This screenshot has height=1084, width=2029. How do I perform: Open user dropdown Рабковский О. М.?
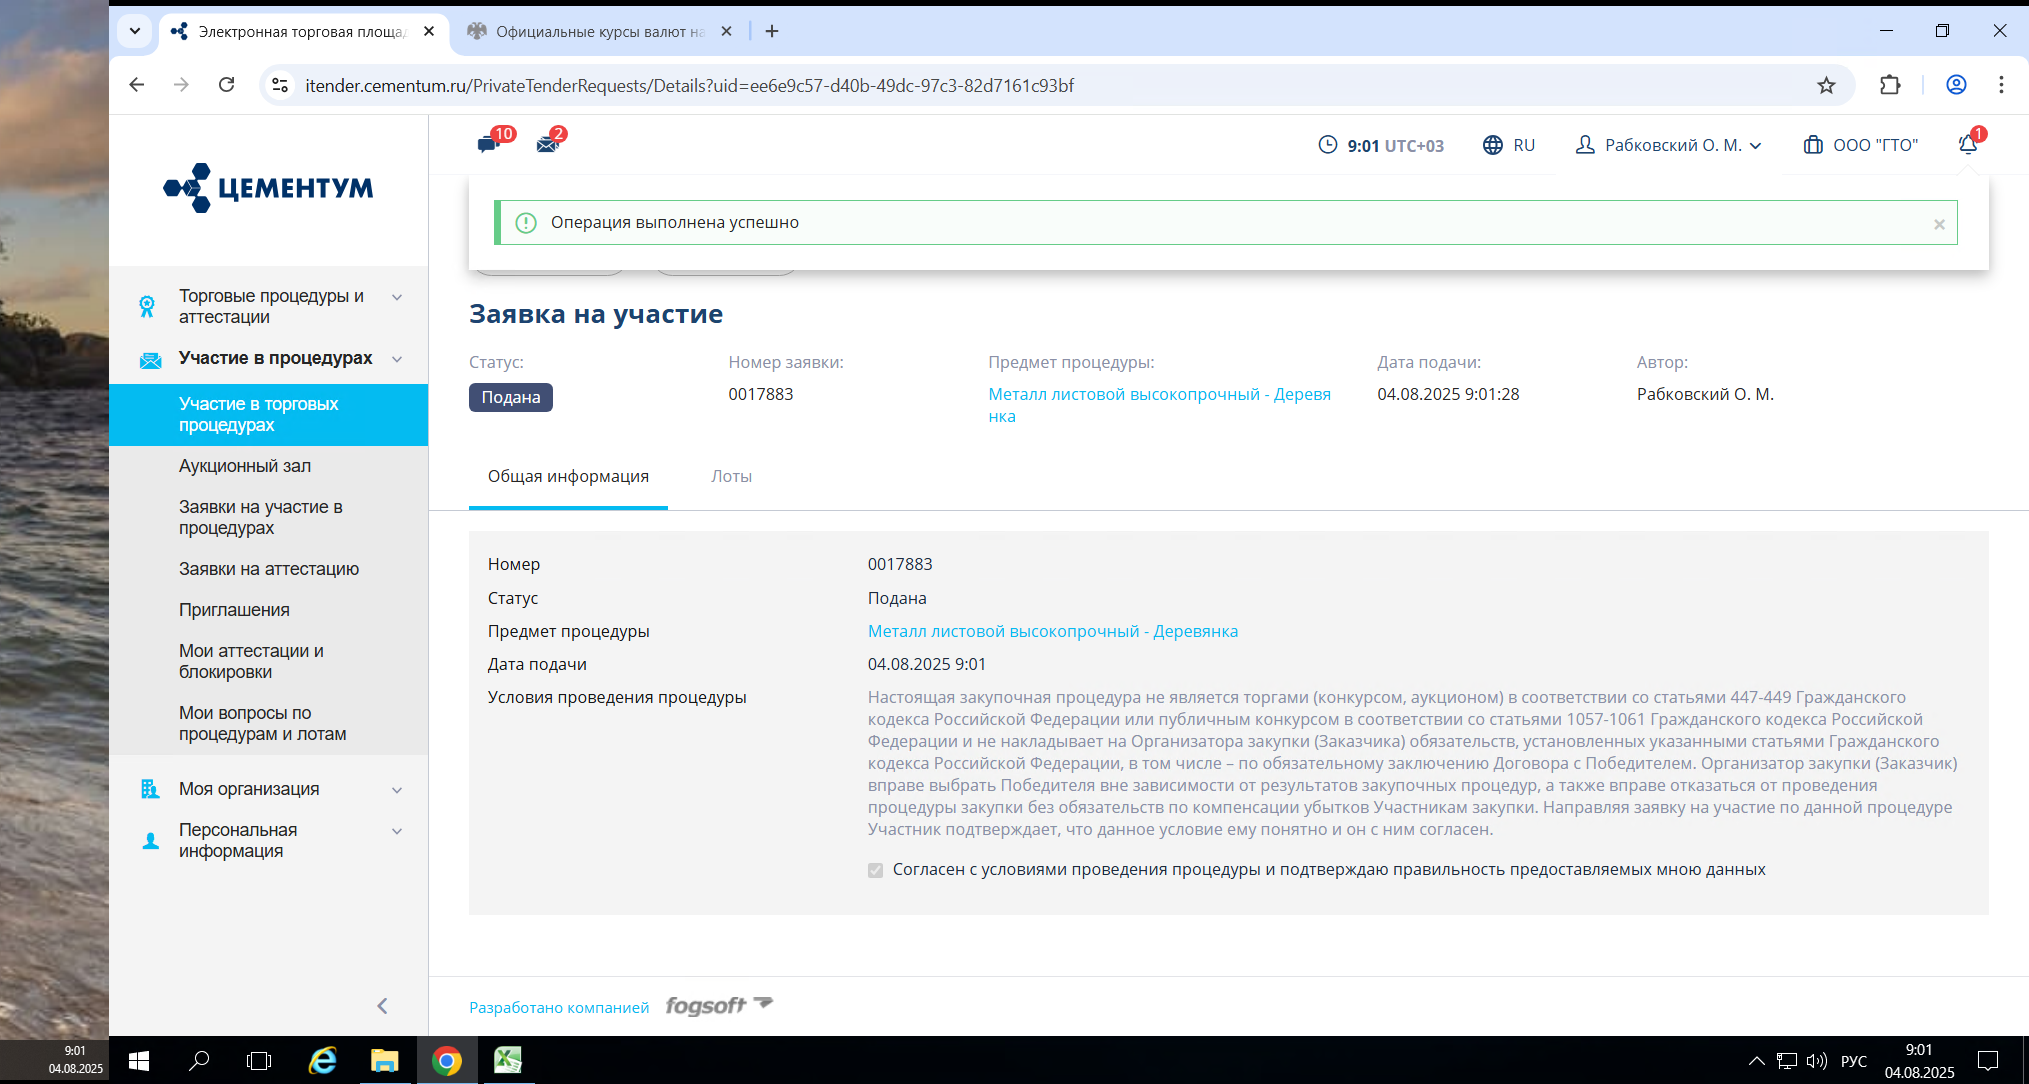pyautogui.click(x=1668, y=145)
